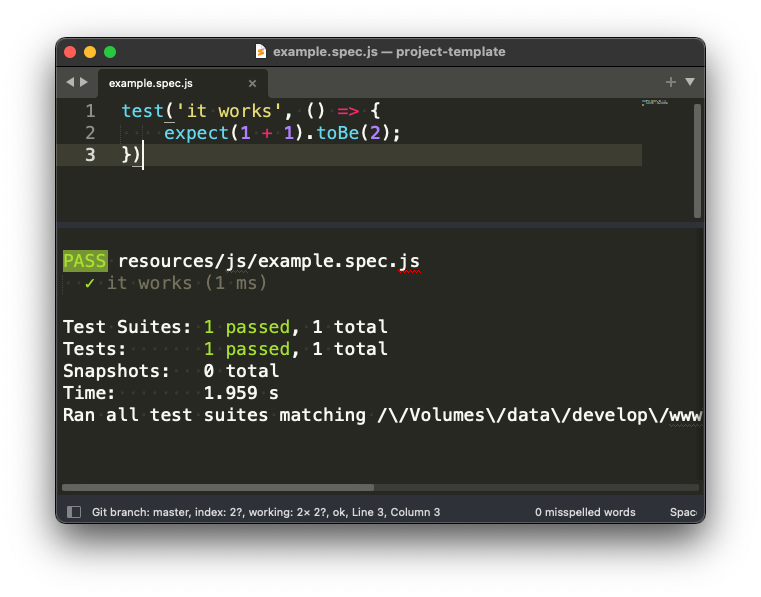Click the 'Test Suites:' summary line

225,327
